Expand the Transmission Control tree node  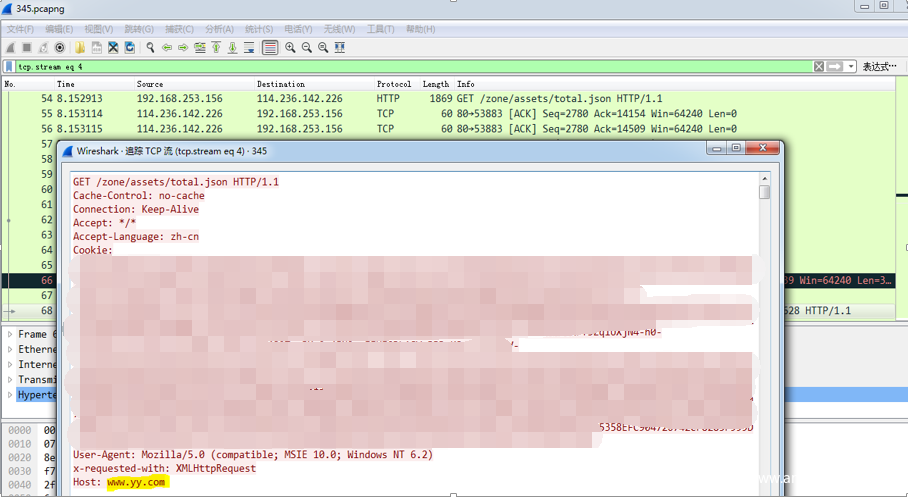pos(10,379)
